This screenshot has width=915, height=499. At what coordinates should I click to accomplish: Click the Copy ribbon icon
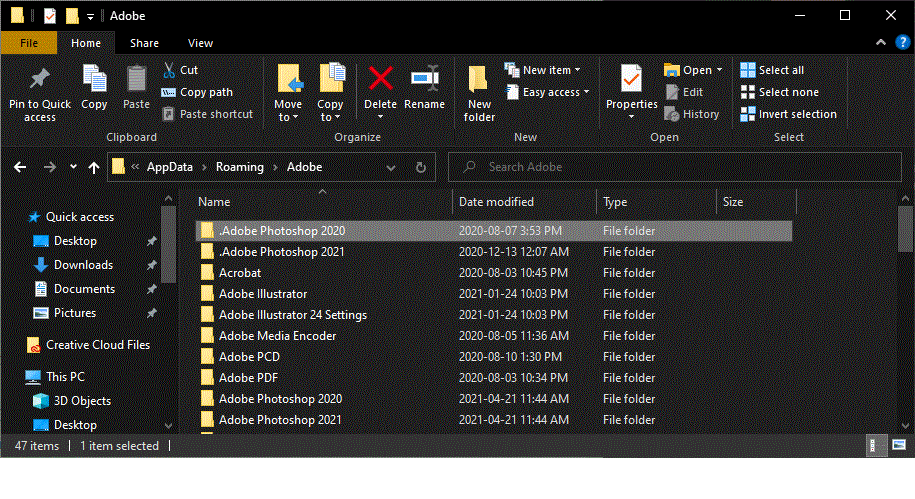[x=94, y=79]
